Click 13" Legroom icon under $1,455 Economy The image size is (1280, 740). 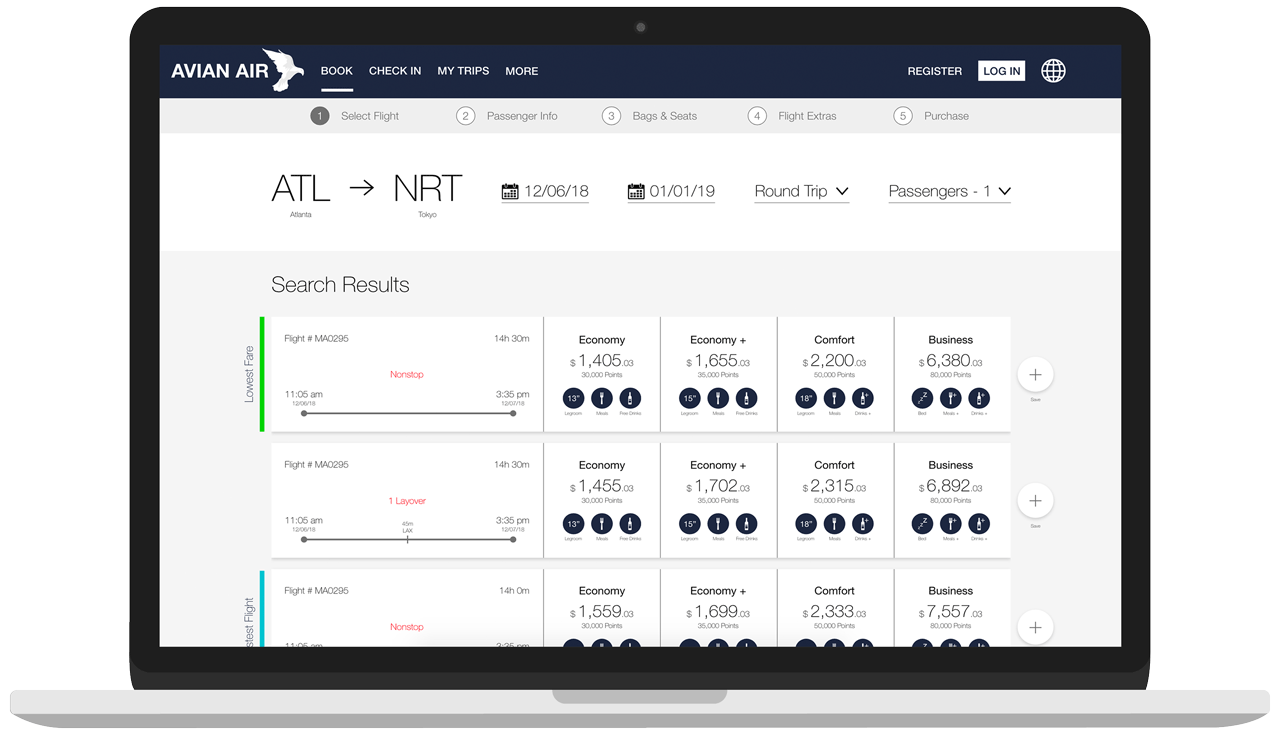pyautogui.click(x=574, y=524)
